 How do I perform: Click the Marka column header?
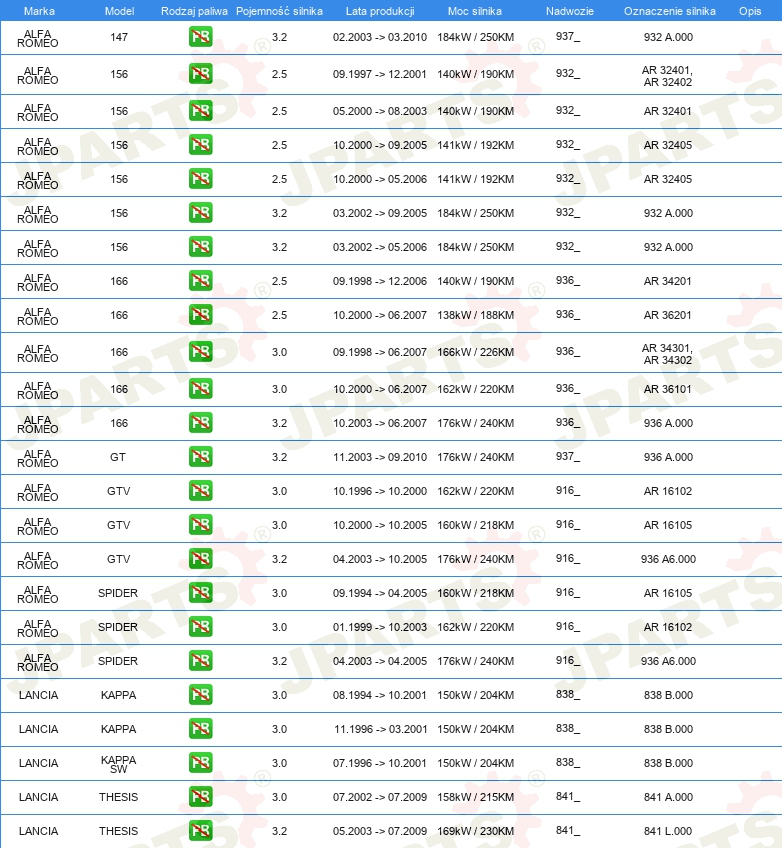click(x=39, y=11)
